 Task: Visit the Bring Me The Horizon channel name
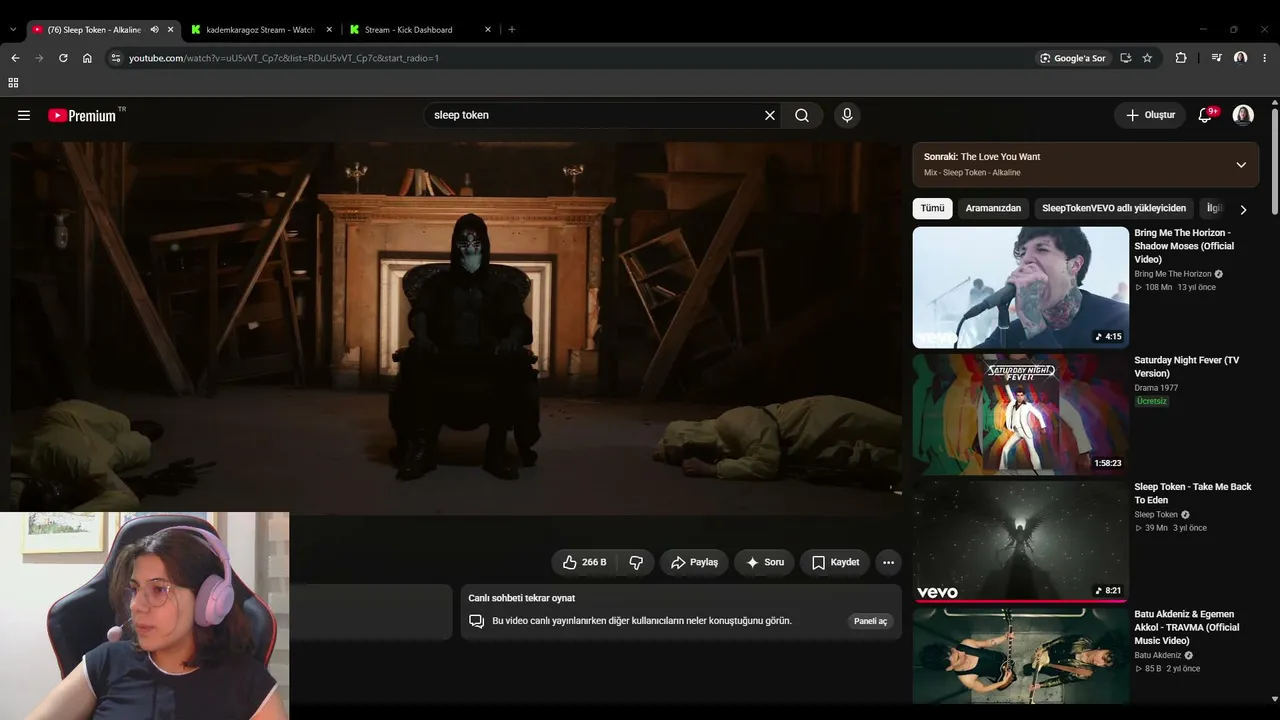(1173, 274)
